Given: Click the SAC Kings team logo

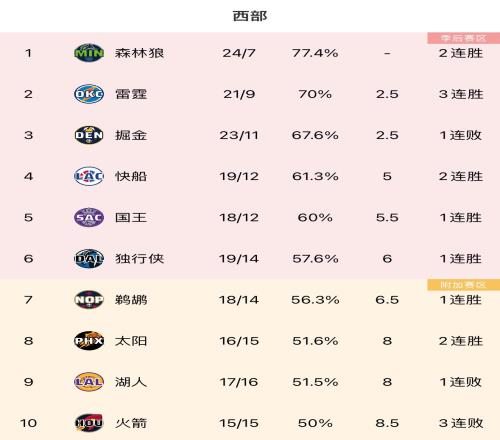Looking at the screenshot, I should coord(89,217).
